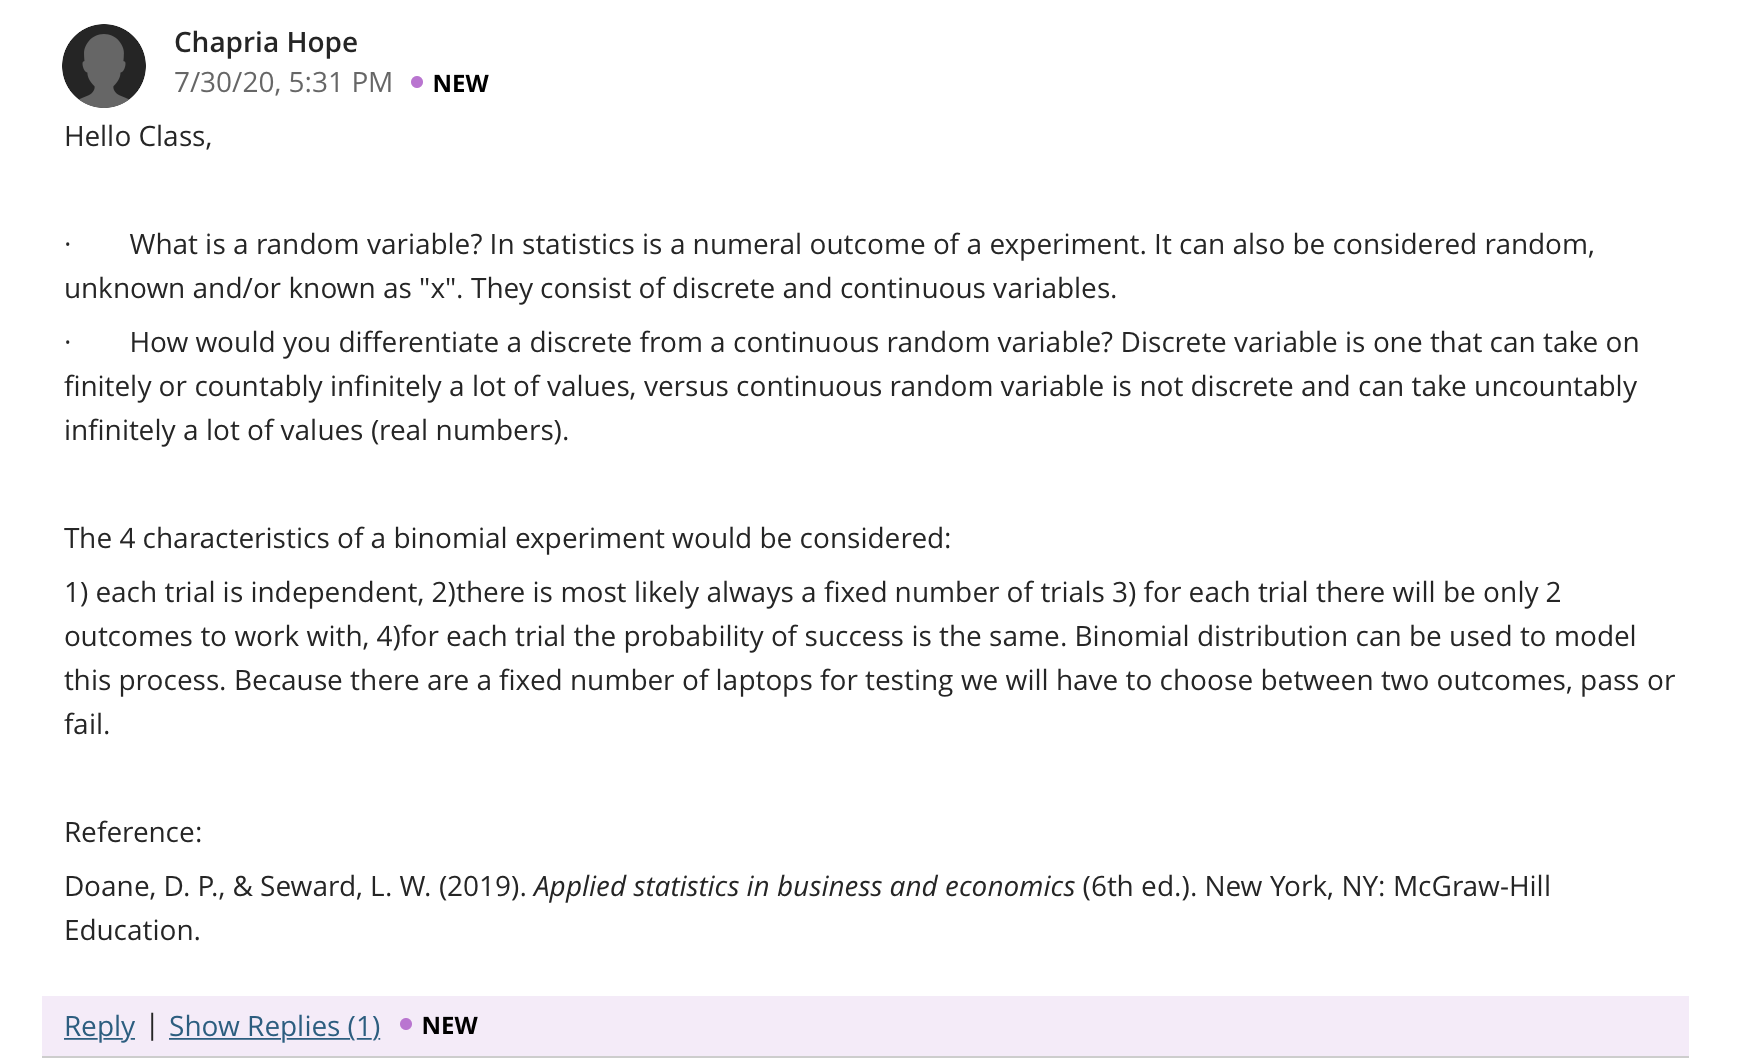This screenshot has height=1060, width=1744.
Task: Click the purple dot beside the timestamp
Action: 417,82
